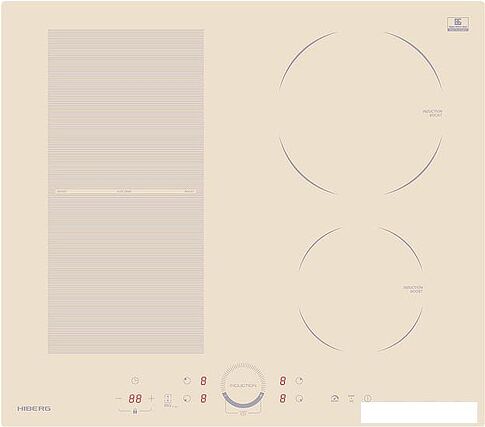485x427 pixels.
Task: Select the top-left zone selector icon
Action: [x=187, y=380]
